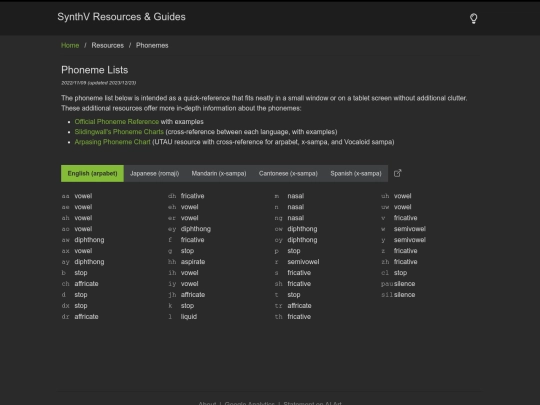The width and height of the screenshot is (540, 405).
Task: Click the 'dx stop' phoneme row
Action: (x=74, y=306)
